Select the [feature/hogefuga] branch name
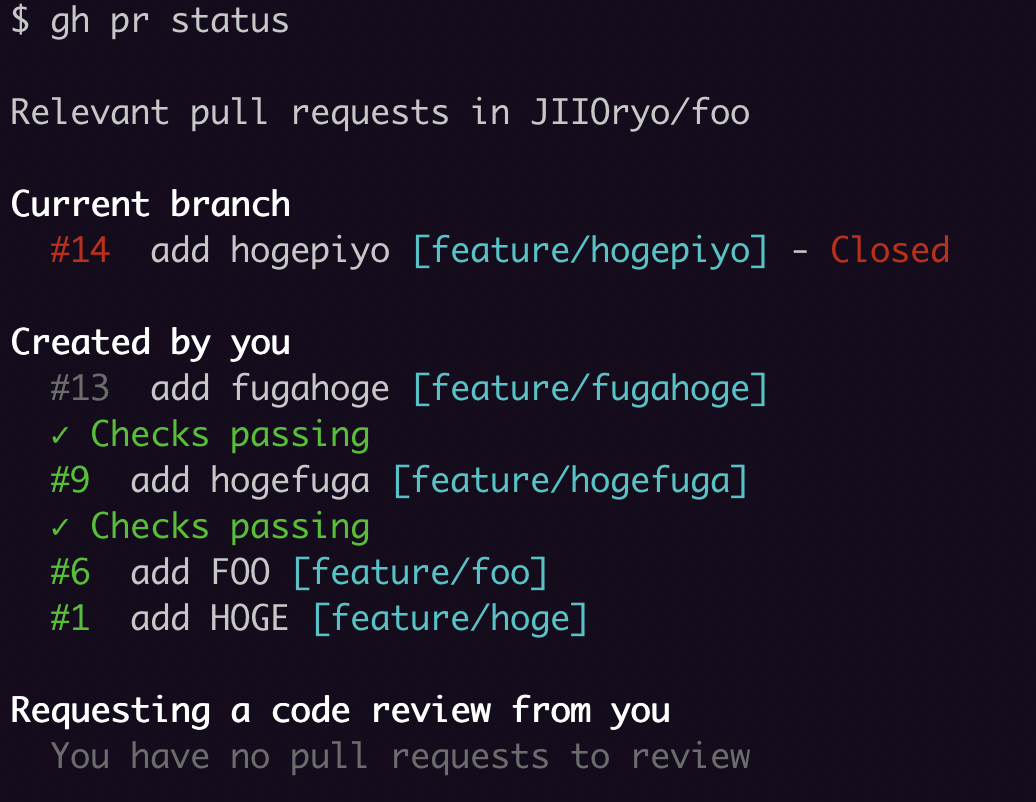 [x=570, y=481]
